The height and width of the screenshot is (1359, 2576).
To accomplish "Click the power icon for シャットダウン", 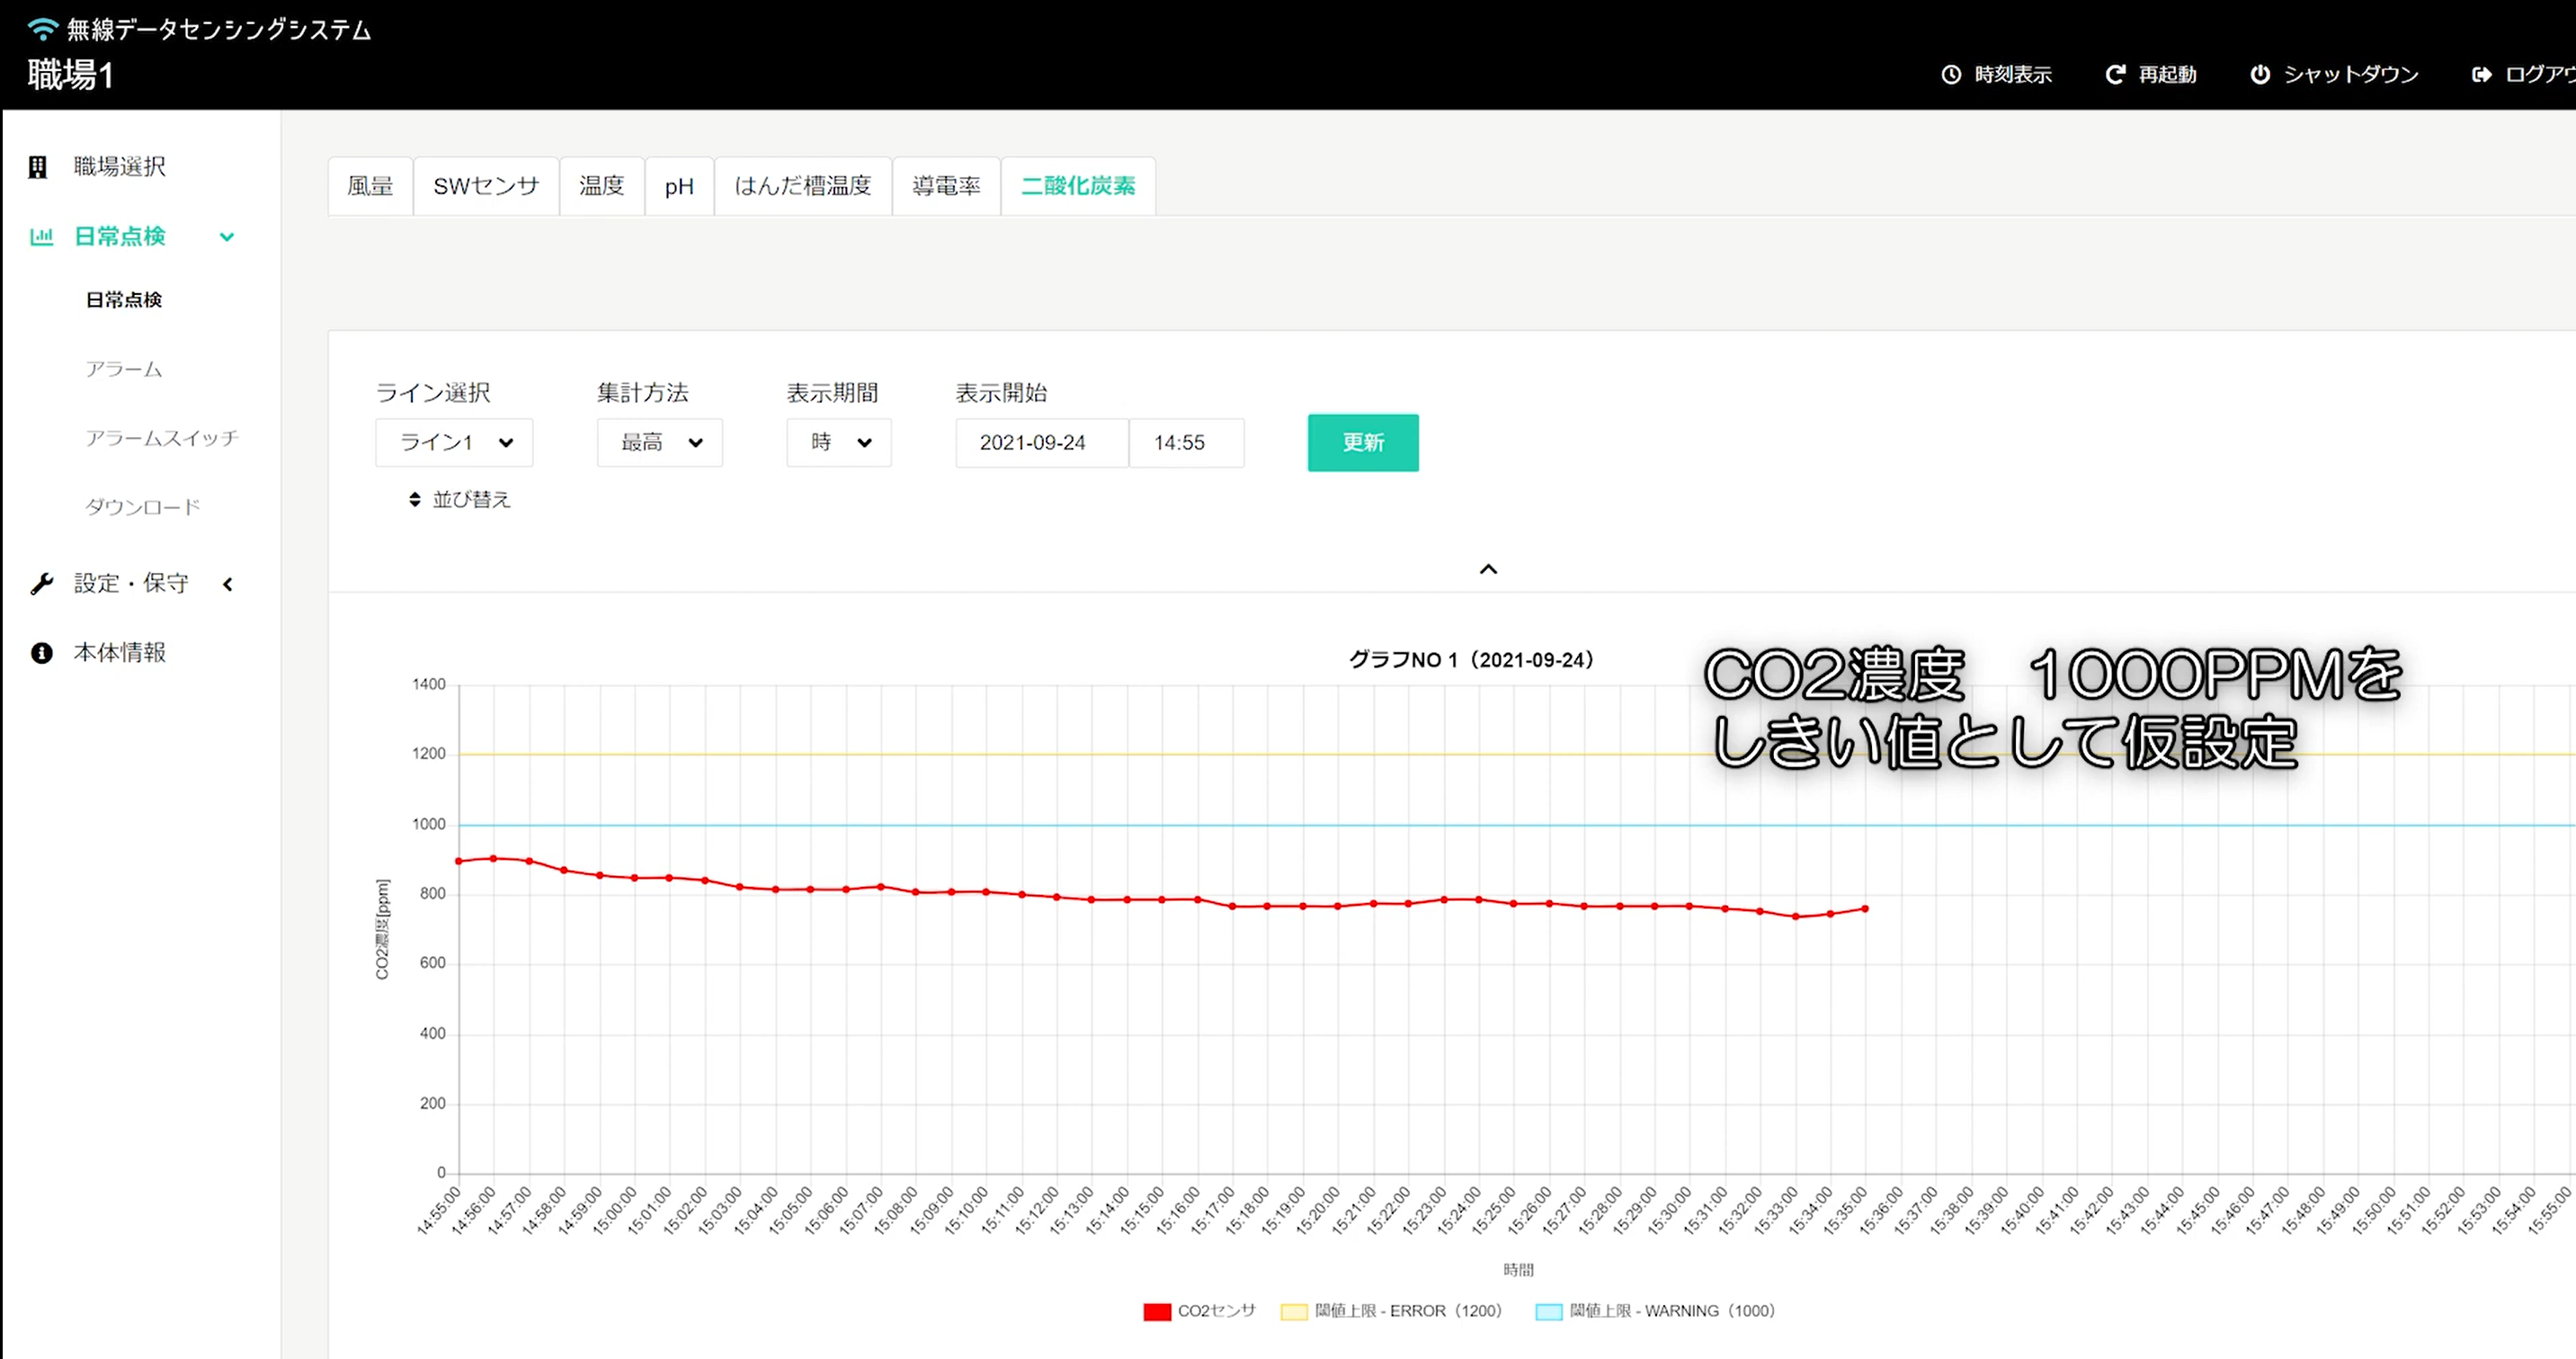I will pyautogui.click(x=2260, y=74).
